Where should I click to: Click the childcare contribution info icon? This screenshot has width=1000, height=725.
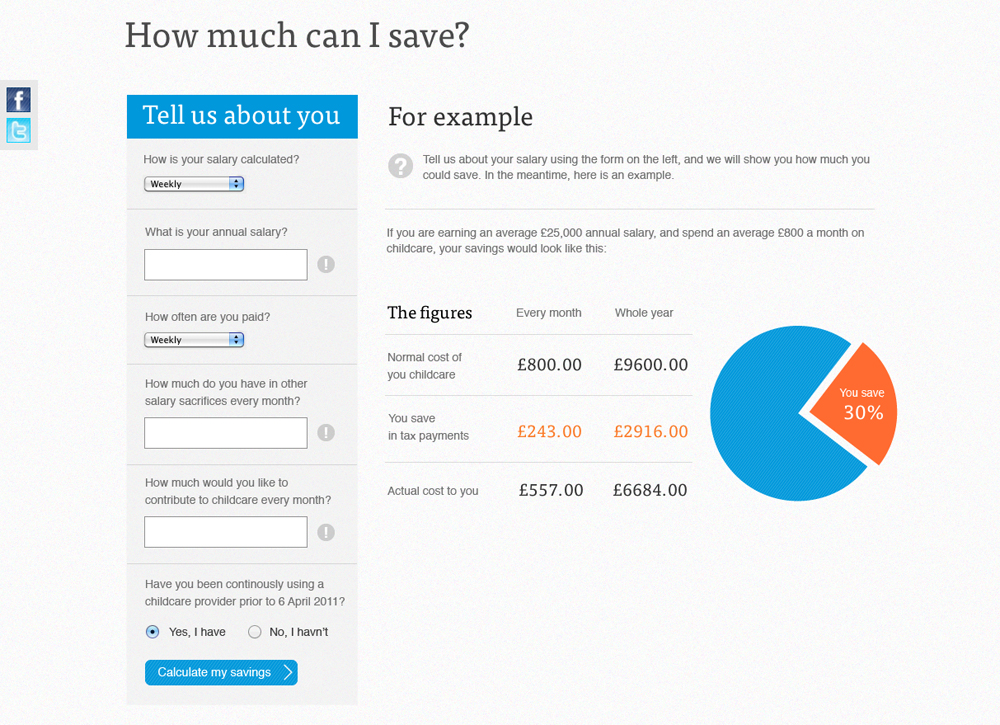326,532
